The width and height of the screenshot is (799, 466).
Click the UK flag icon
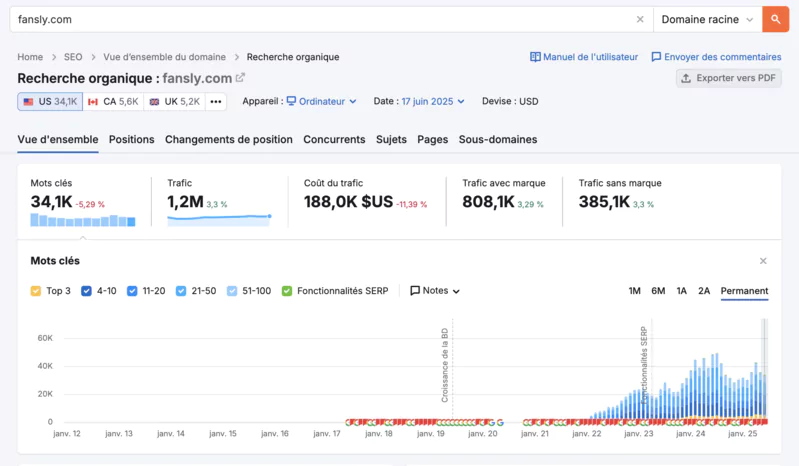click(154, 102)
